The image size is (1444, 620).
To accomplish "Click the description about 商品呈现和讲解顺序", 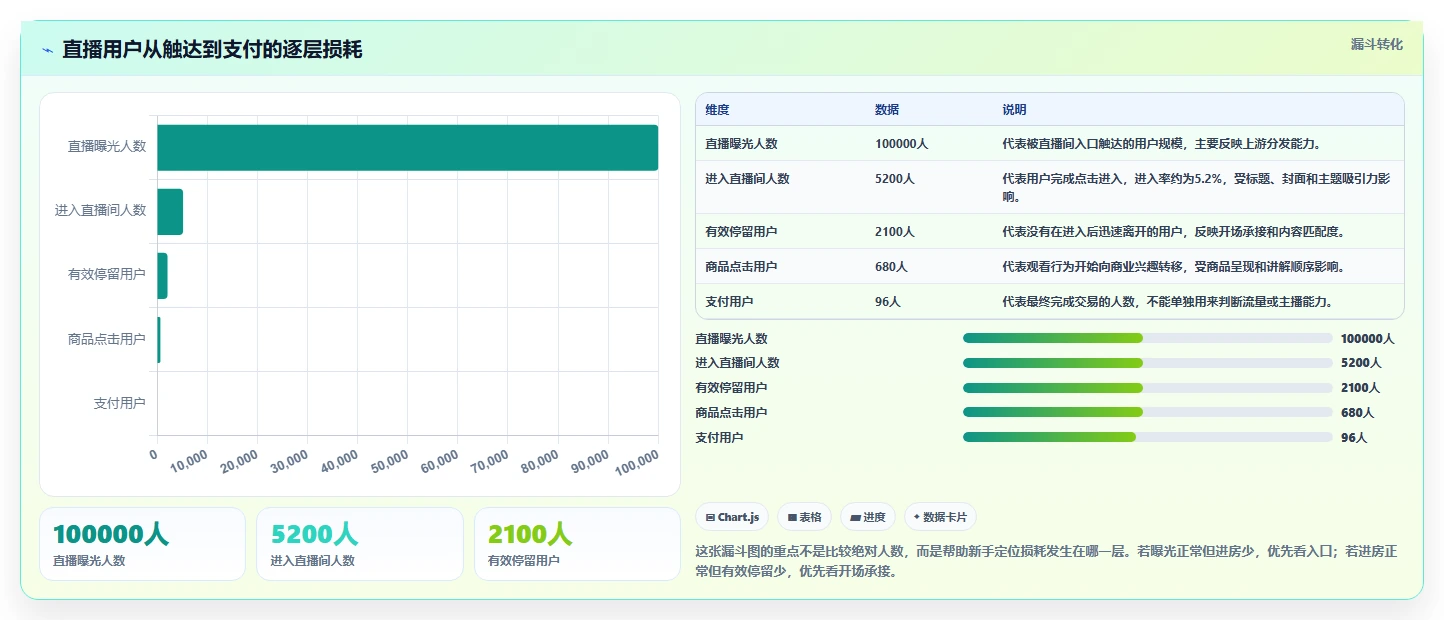I will (1174, 267).
